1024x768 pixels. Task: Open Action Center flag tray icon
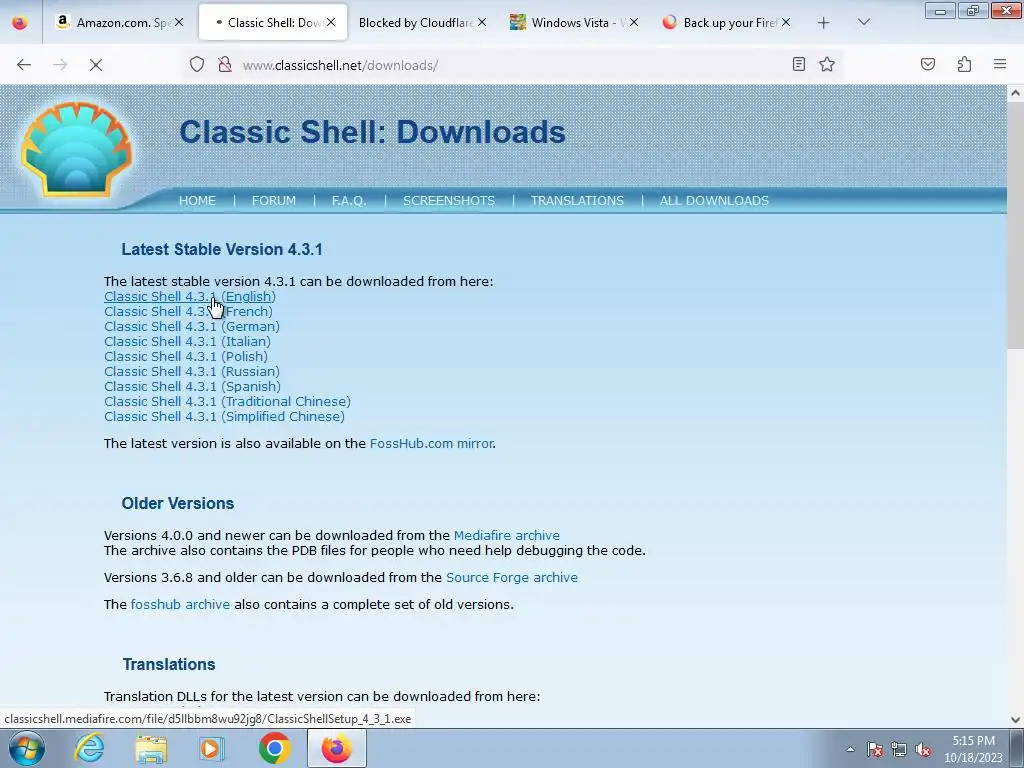[875, 749]
